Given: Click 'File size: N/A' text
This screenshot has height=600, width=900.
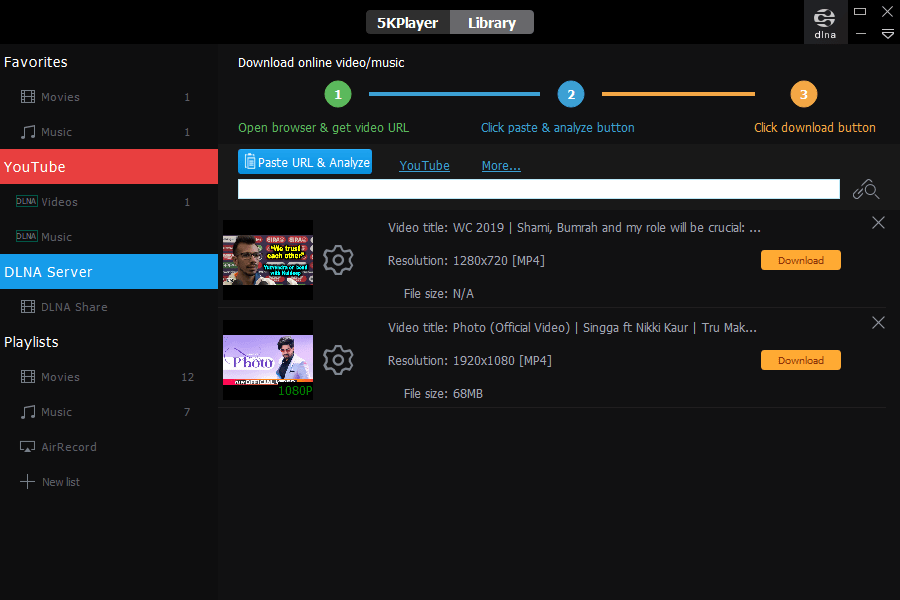Looking at the screenshot, I should (439, 294).
